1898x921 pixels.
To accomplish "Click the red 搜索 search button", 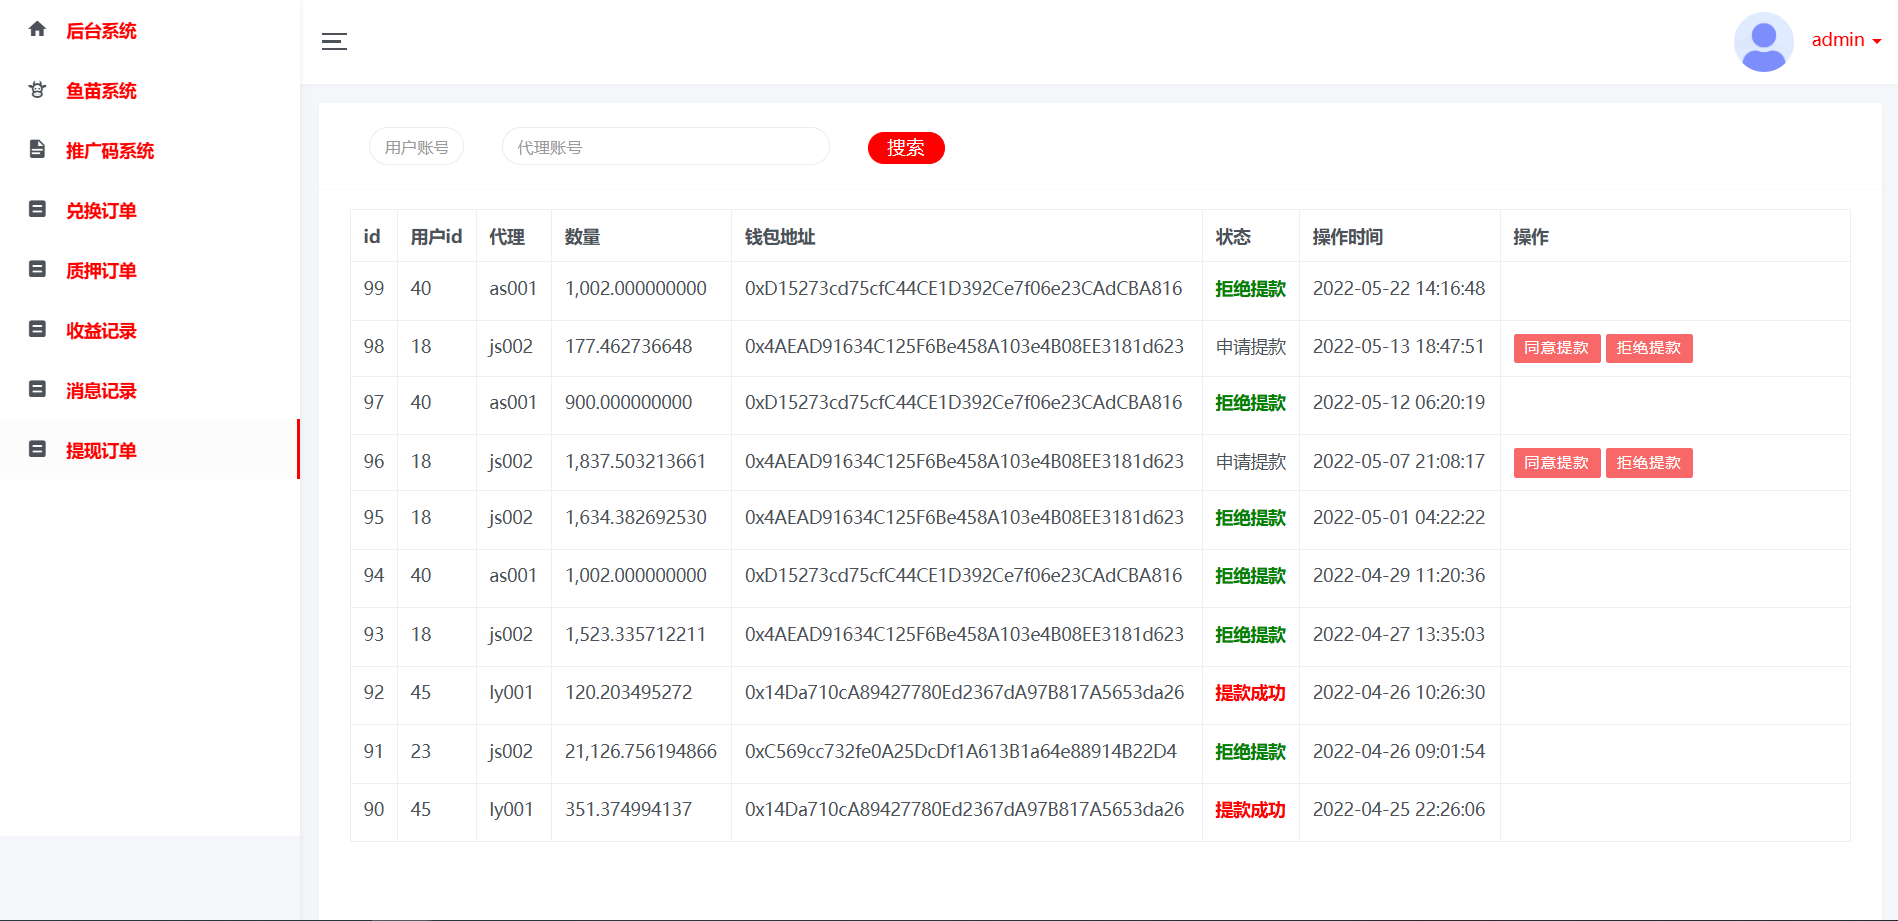I will (905, 148).
